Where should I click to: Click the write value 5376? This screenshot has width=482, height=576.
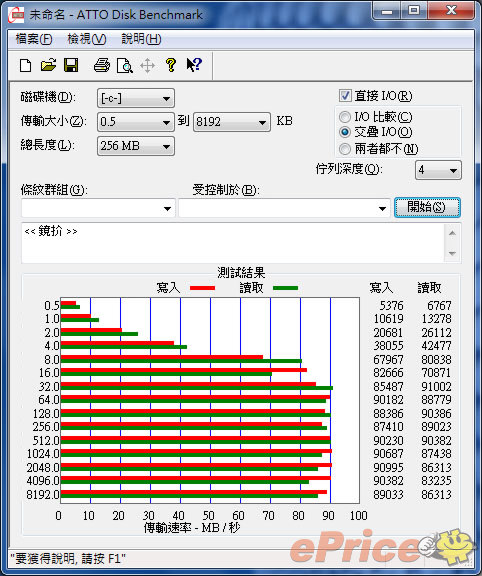391,306
